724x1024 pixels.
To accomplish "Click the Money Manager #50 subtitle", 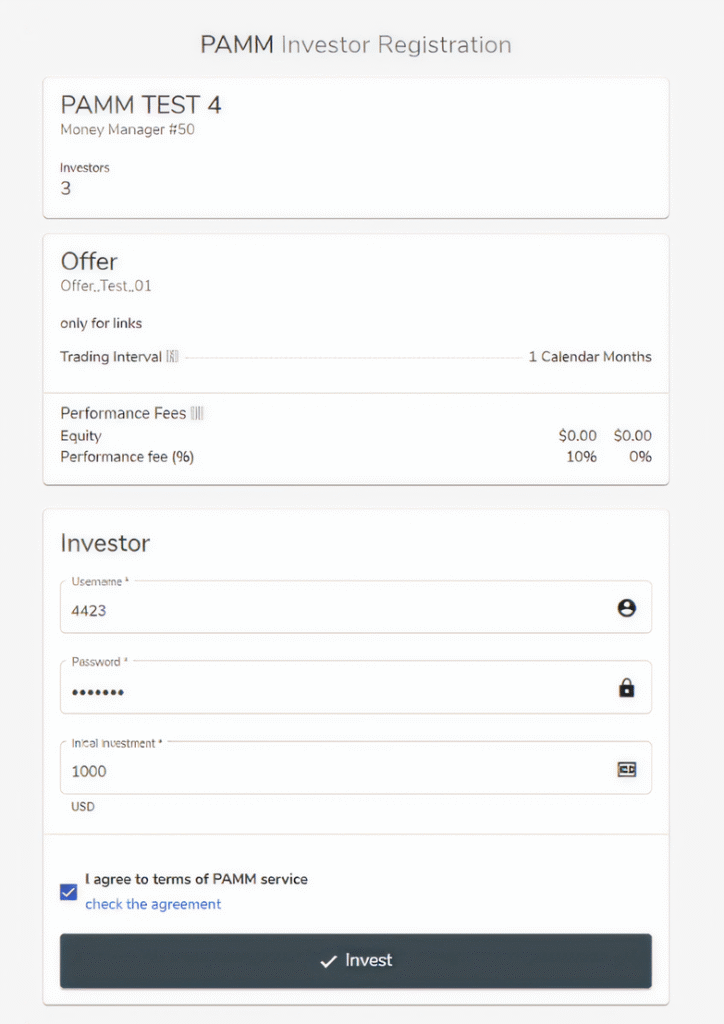I will point(127,130).
